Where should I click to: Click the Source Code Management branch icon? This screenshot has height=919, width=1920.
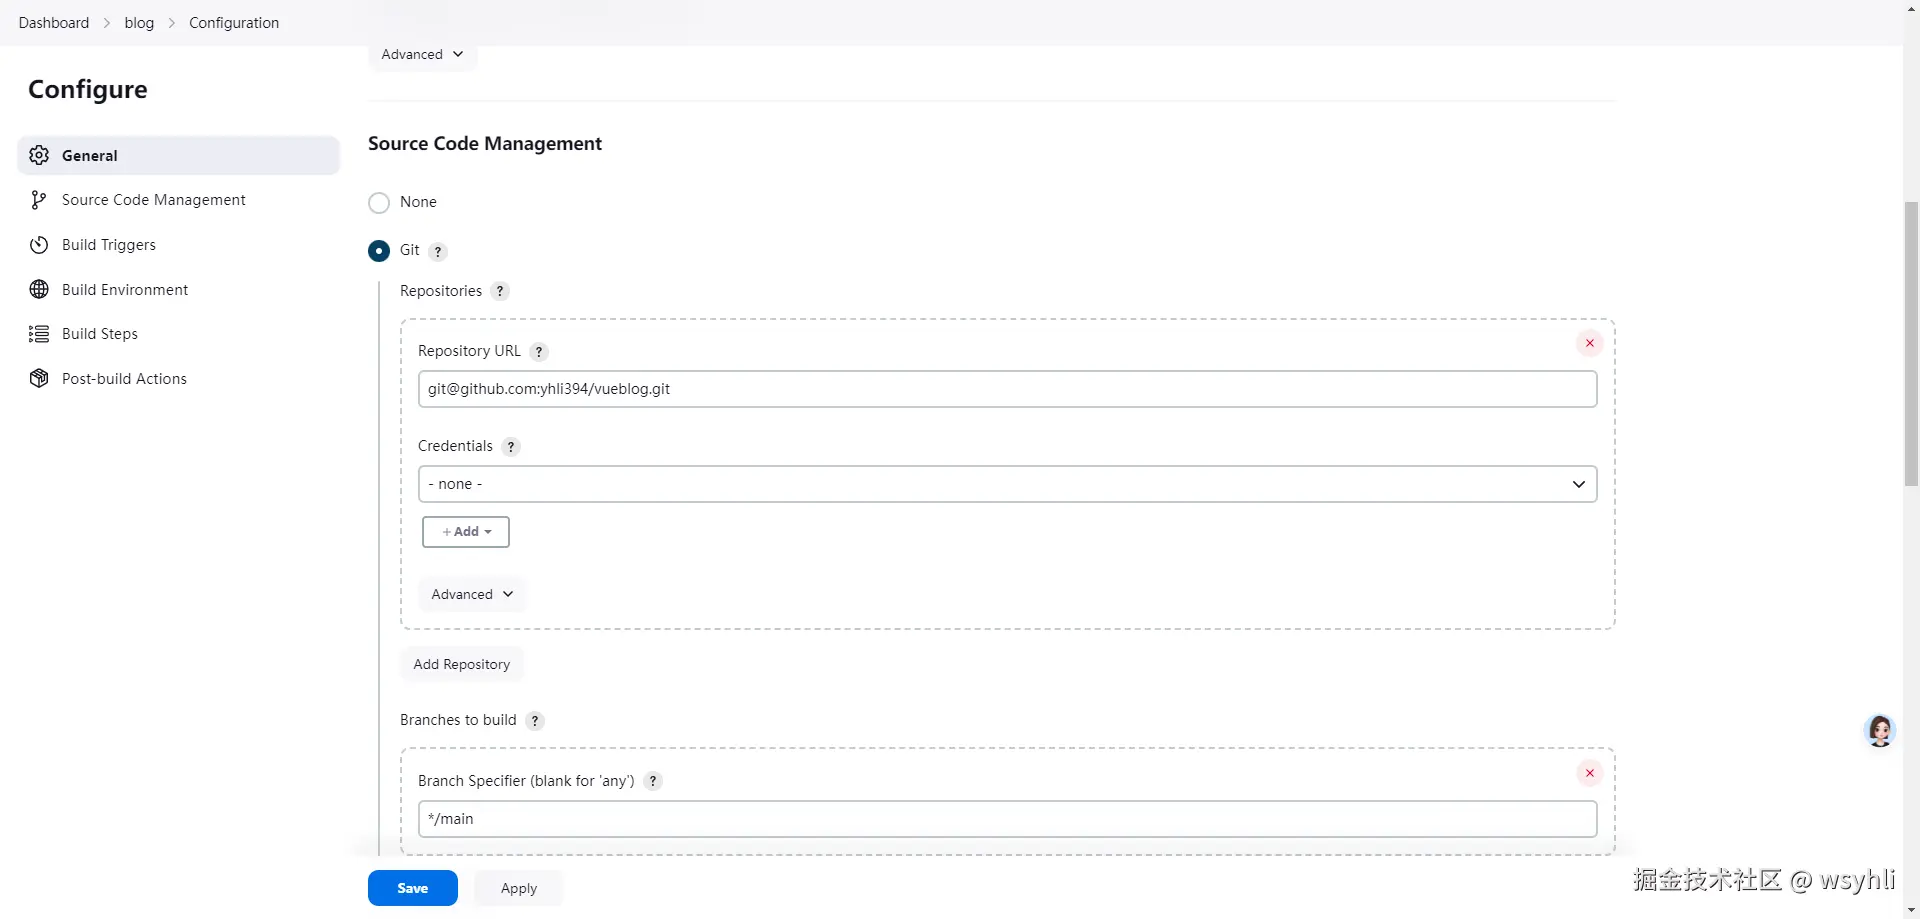[x=39, y=200]
